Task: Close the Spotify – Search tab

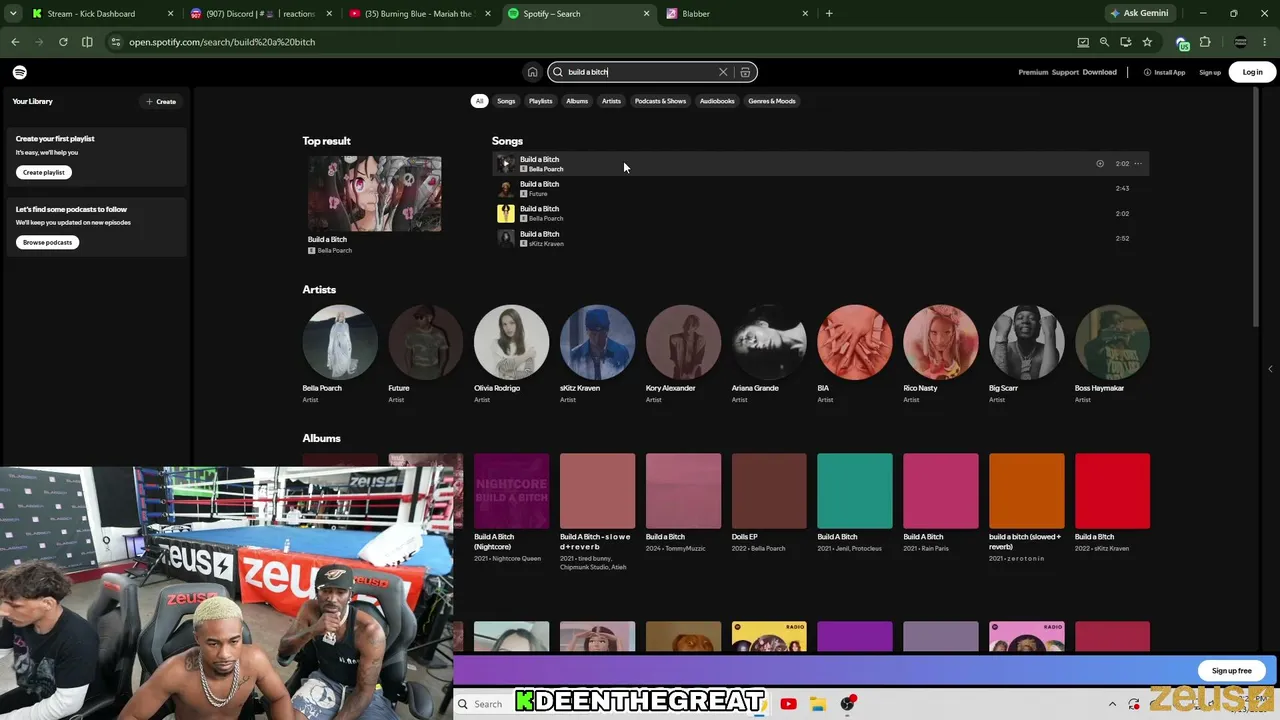Action: point(646,14)
